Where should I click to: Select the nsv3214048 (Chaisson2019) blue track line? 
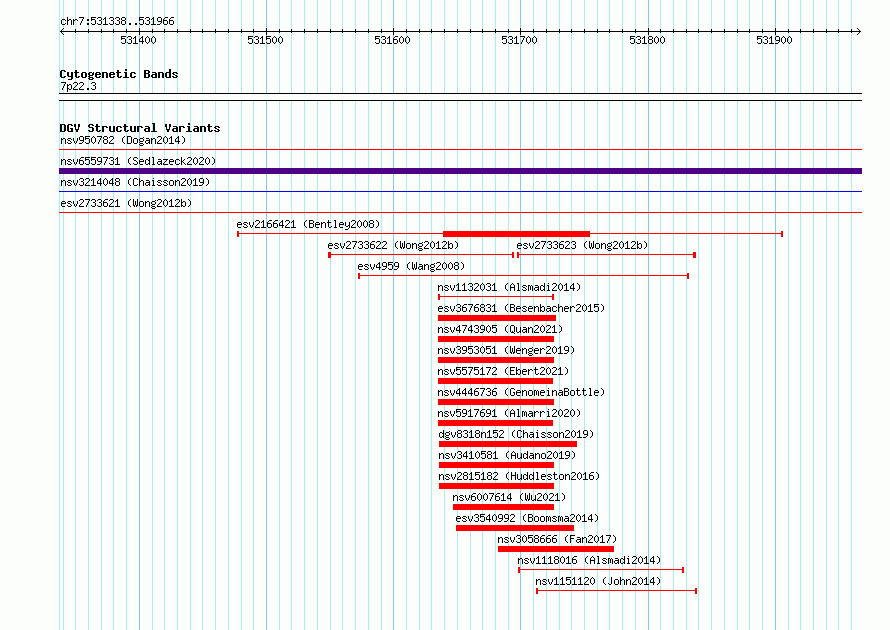460,192
